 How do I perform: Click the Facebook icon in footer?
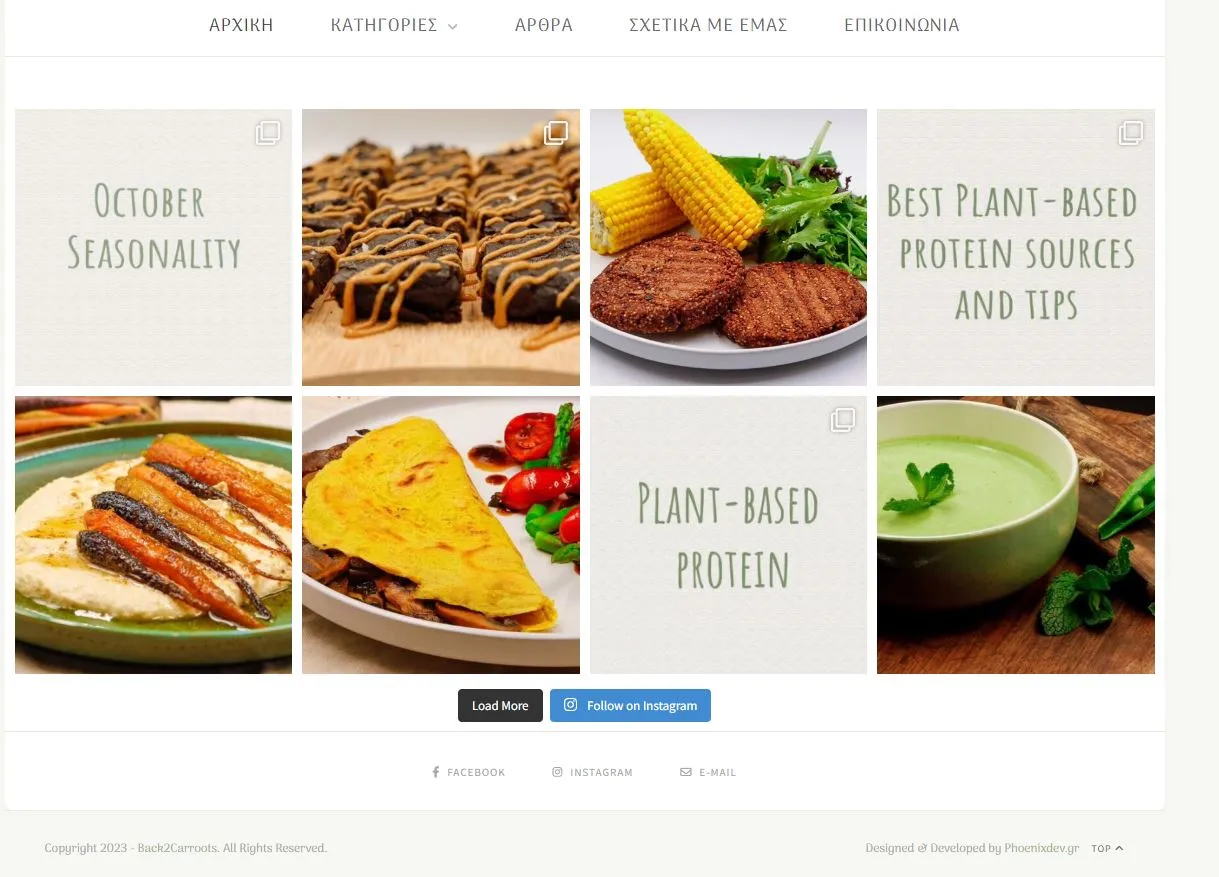[436, 772]
